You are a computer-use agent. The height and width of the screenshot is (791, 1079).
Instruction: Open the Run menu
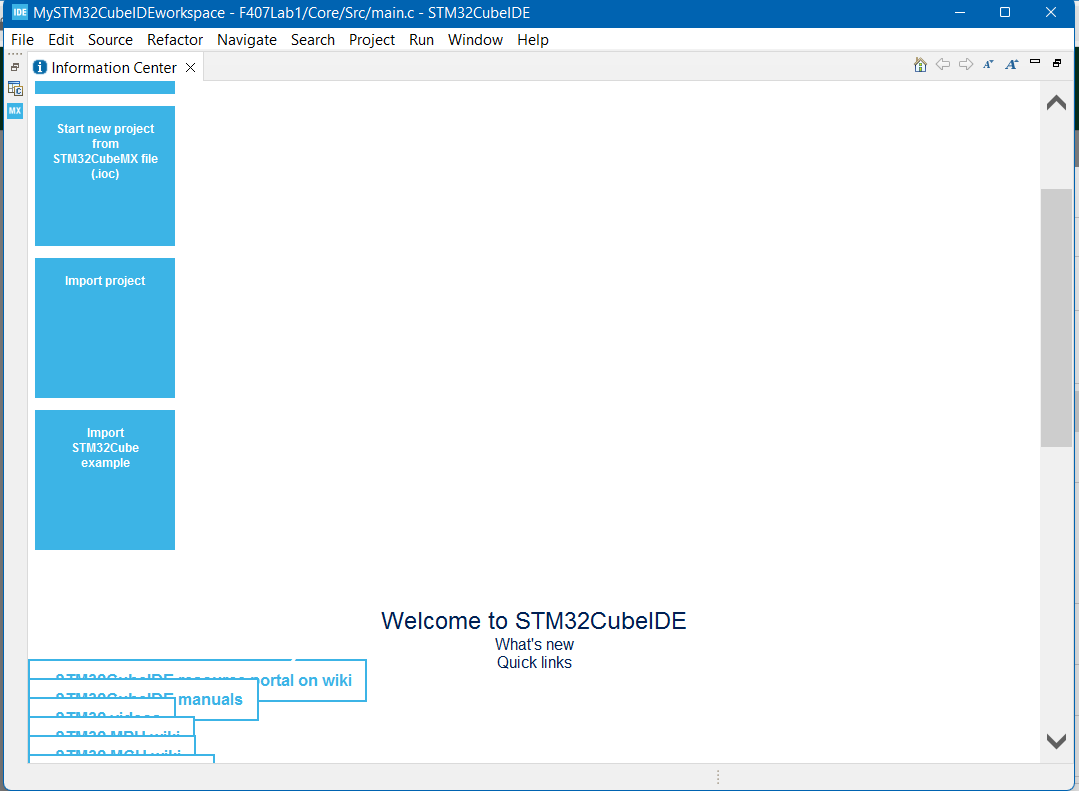(x=421, y=40)
